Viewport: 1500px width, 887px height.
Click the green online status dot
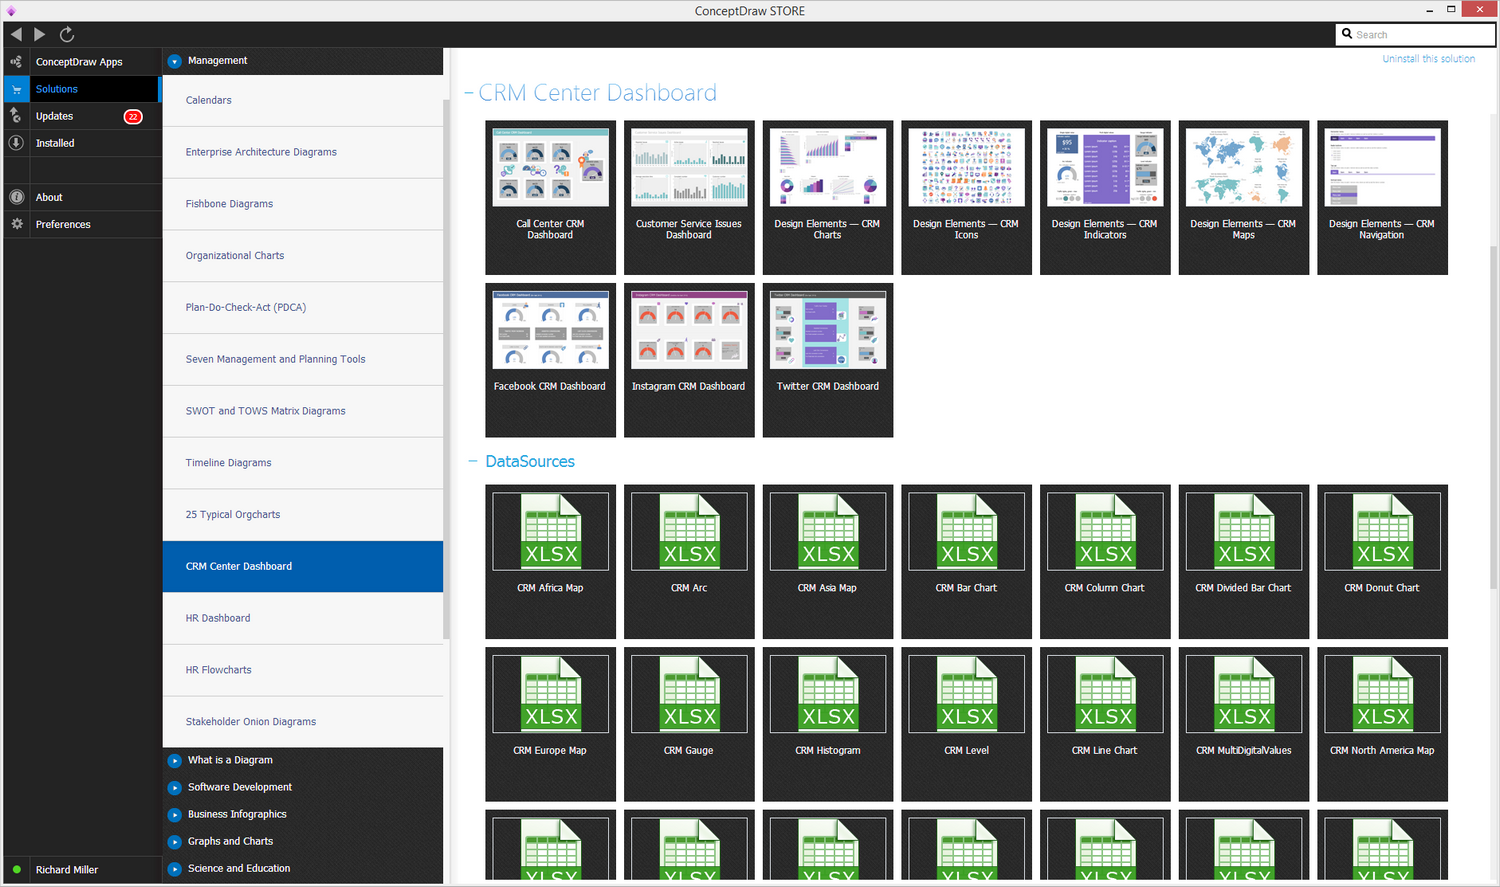click(17, 869)
